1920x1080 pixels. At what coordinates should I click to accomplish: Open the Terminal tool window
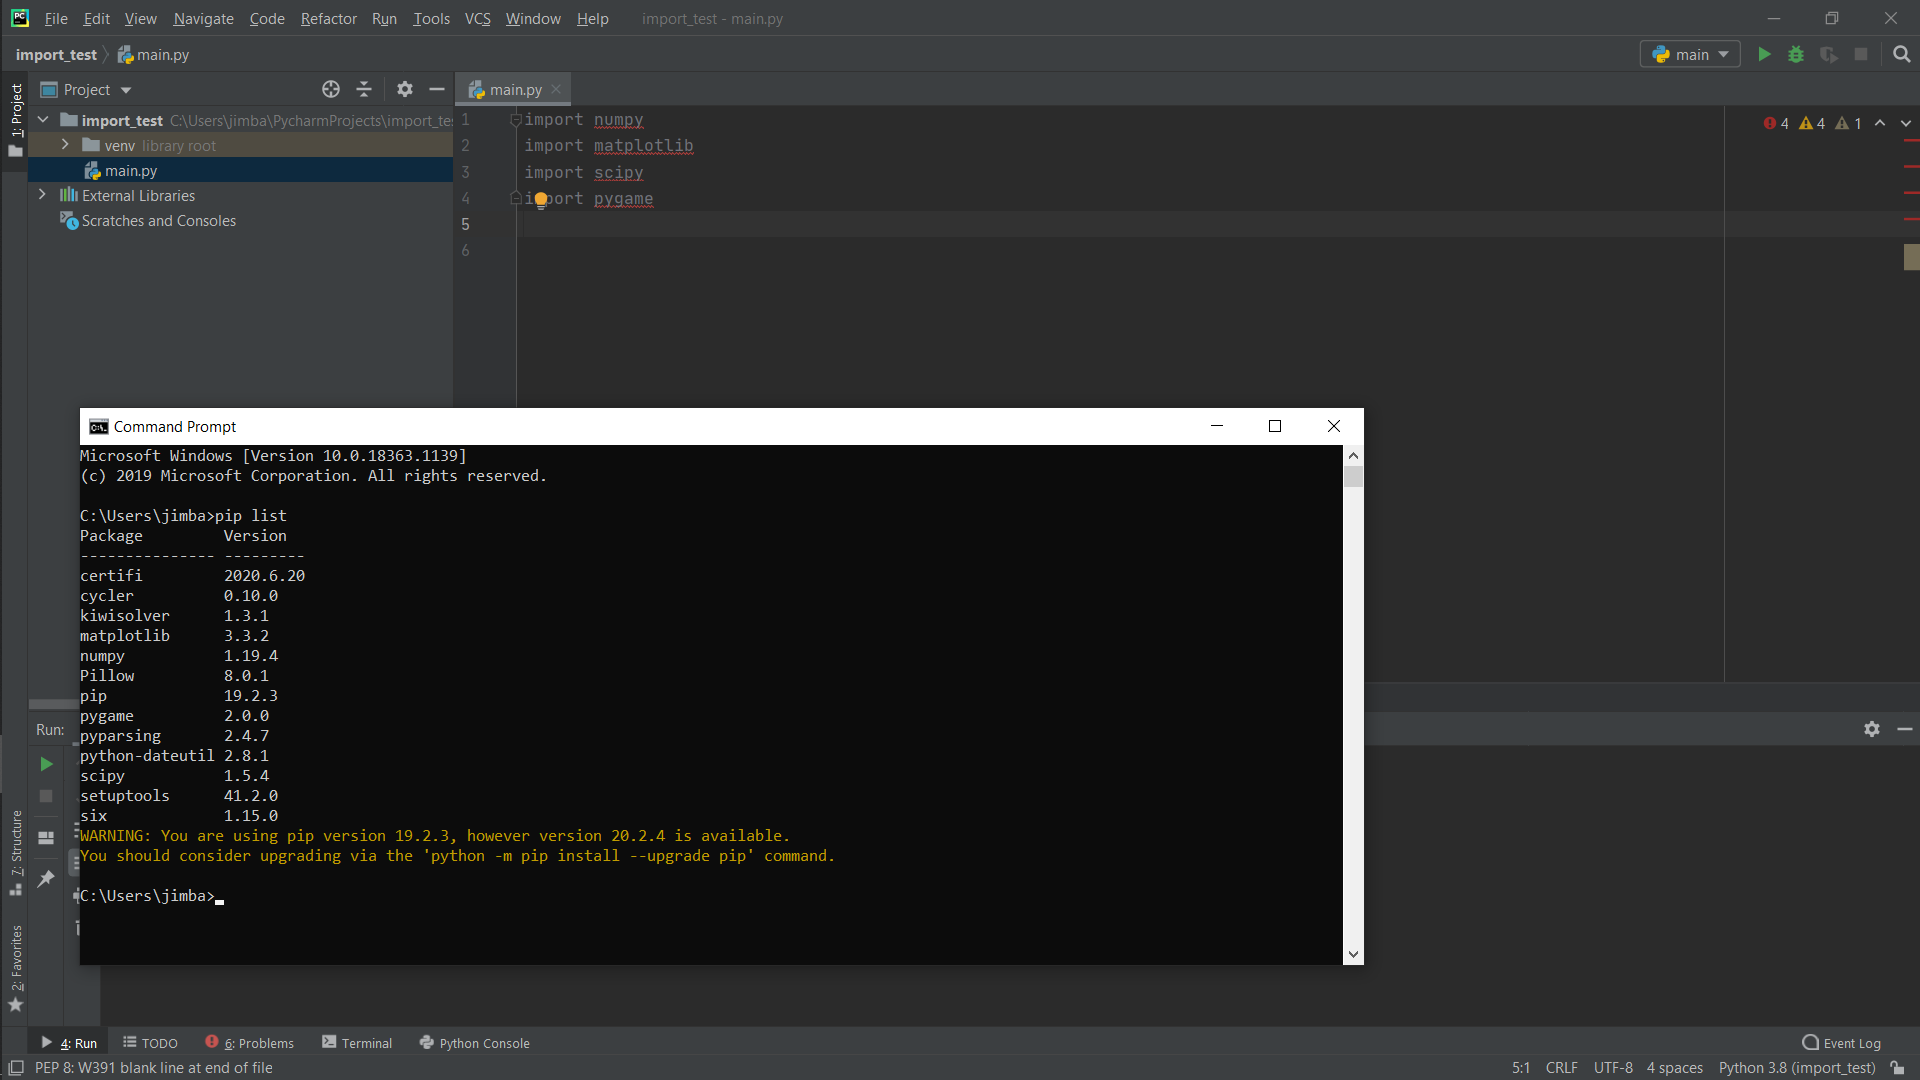click(x=357, y=1043)
